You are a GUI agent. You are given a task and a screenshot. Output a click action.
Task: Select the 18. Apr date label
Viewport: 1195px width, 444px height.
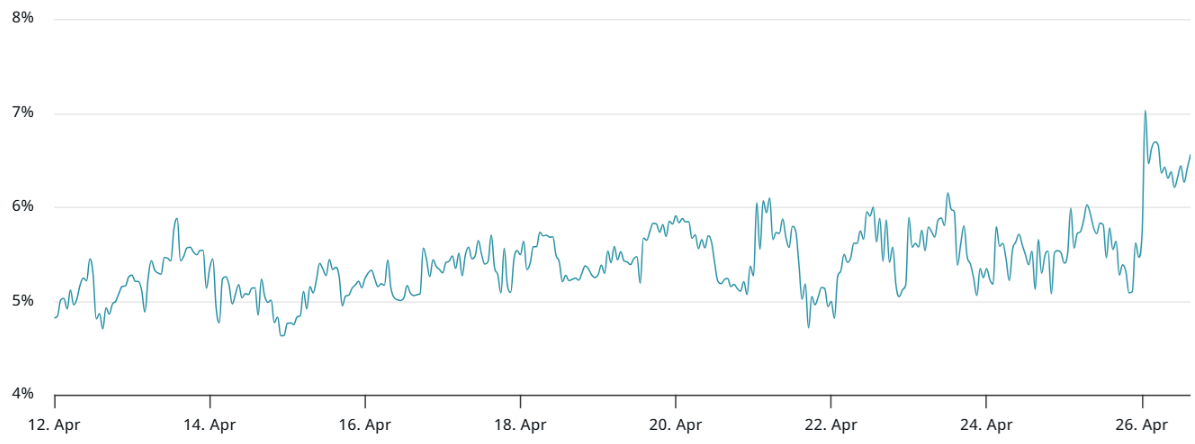tap(520, 425)
